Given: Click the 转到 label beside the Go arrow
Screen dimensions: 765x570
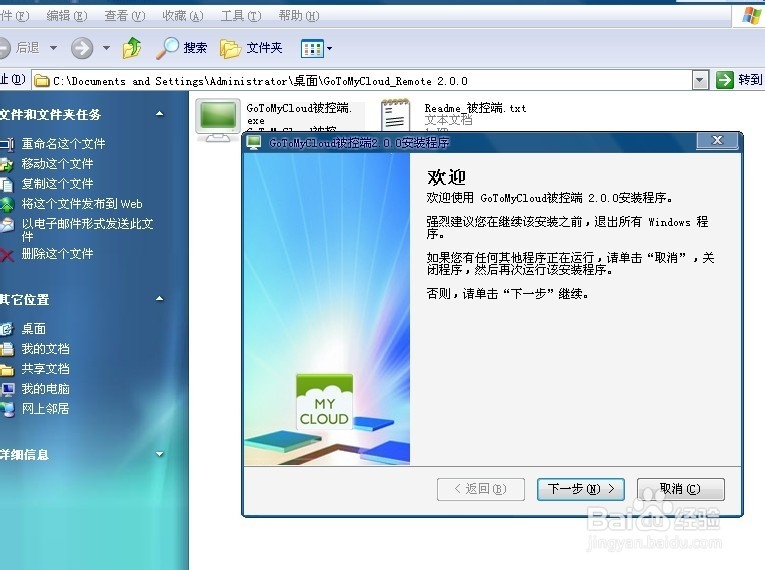Looking at the screenshot, I should pos(750,80).
